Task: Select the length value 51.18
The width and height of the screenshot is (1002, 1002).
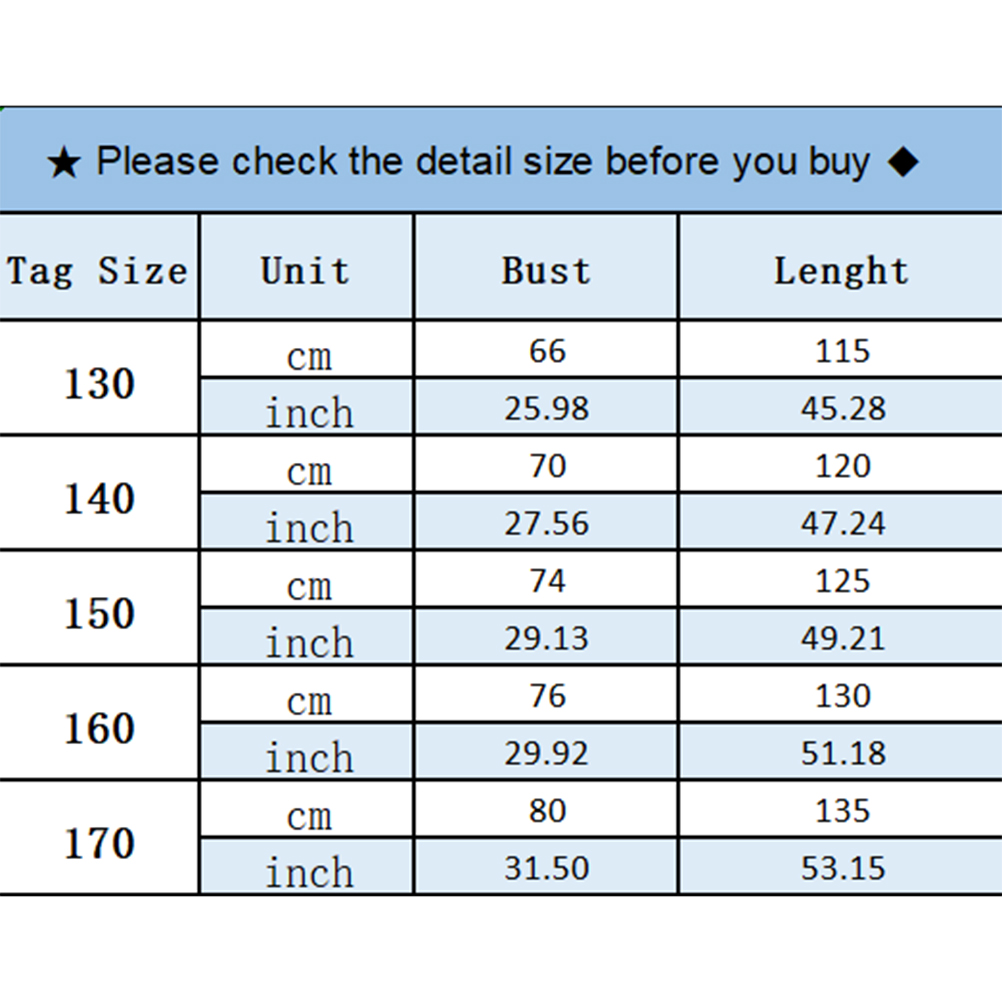Action: 843,753
